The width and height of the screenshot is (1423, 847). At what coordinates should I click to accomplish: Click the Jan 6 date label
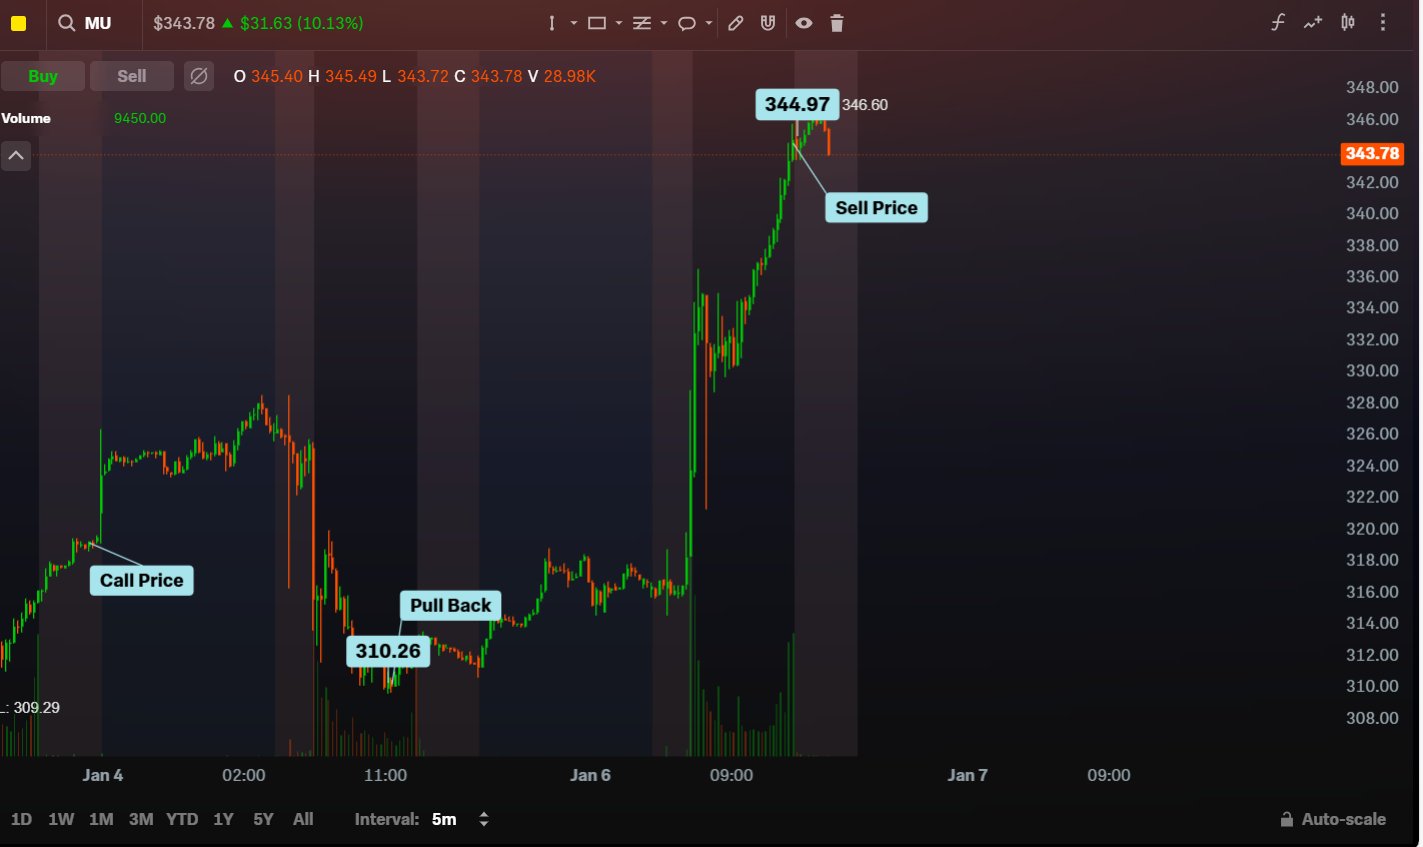click(x=590, y=775)
